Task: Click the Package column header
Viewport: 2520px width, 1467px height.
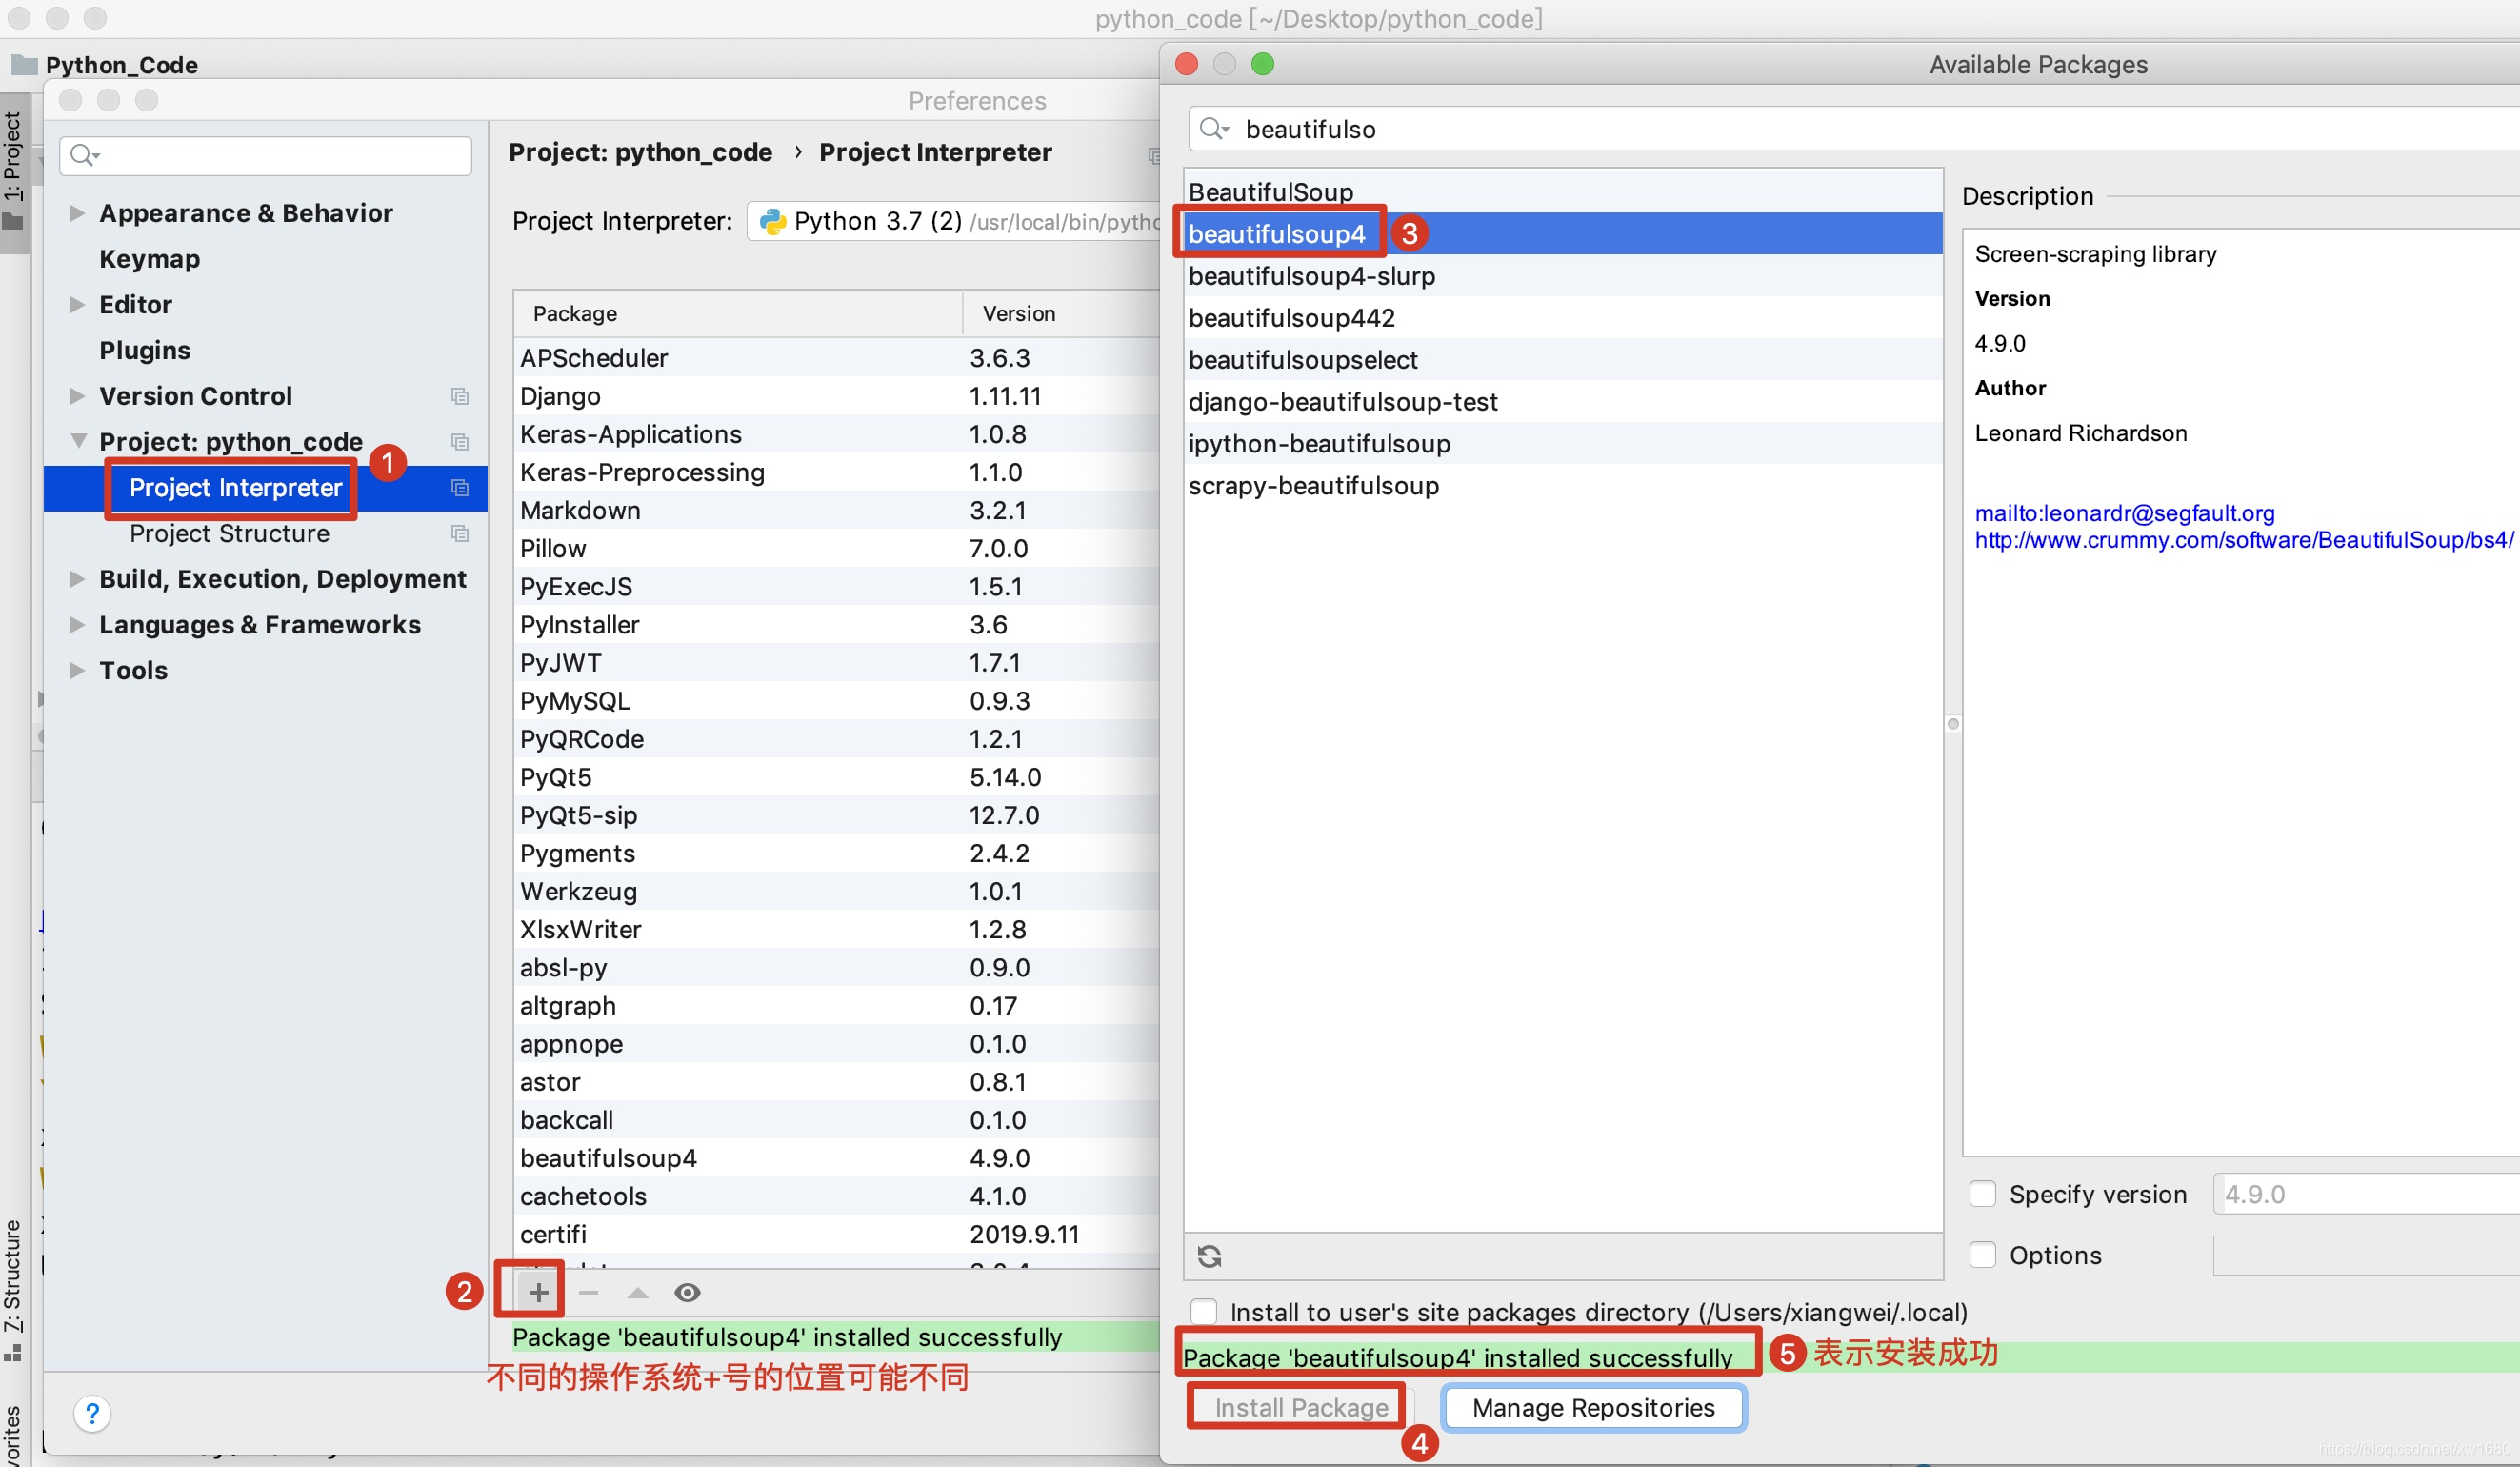Action: [x=738, y=313]
